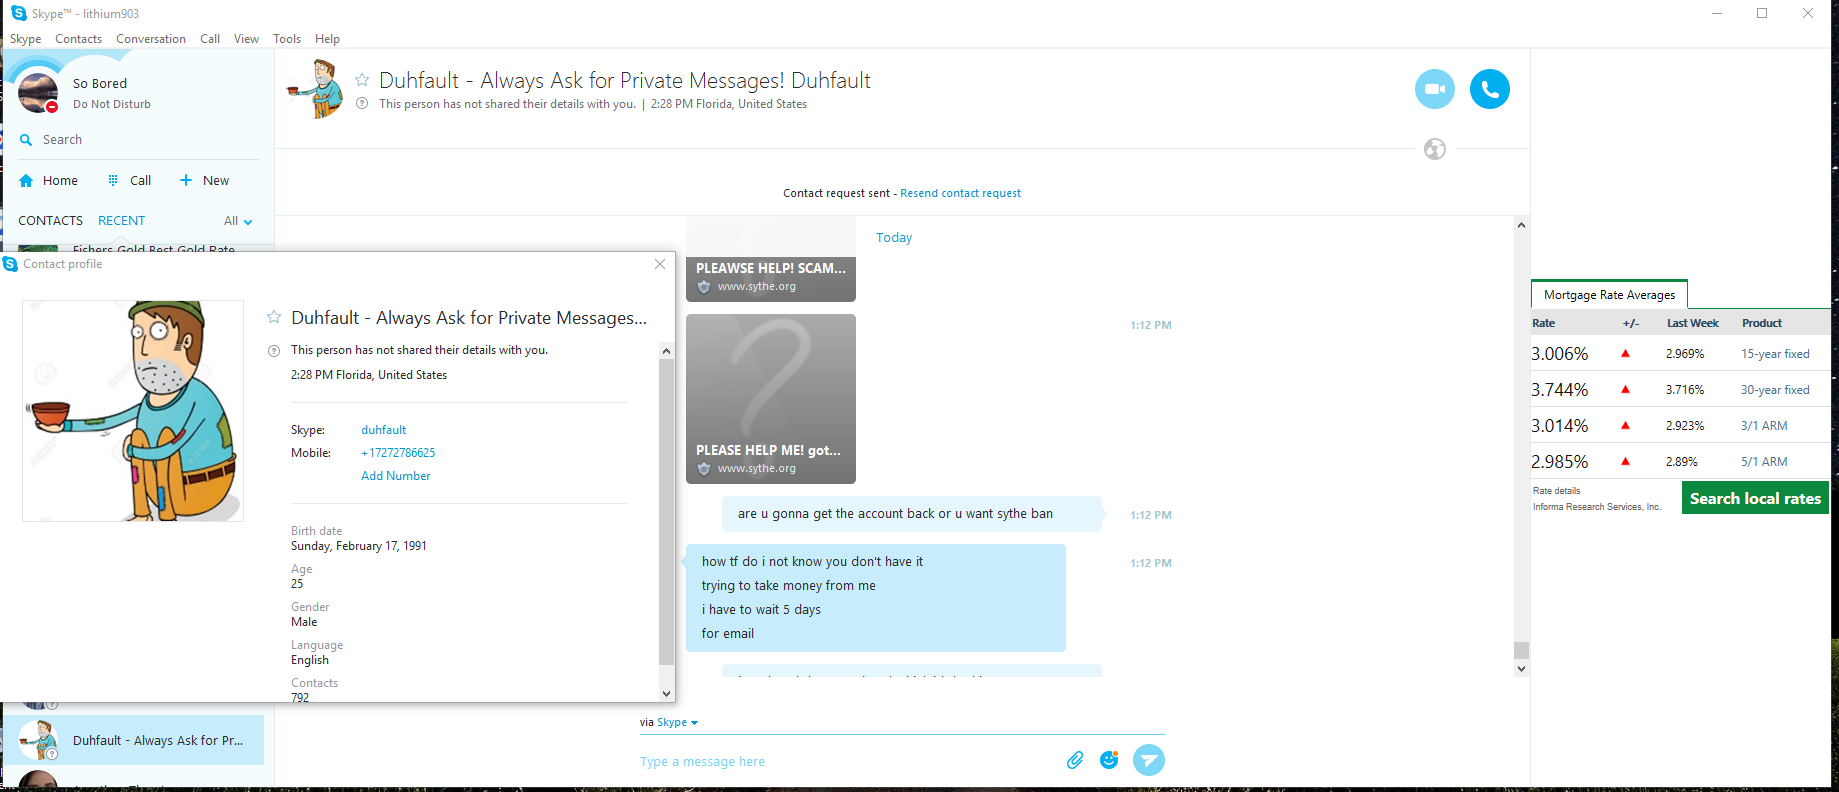Open the Help menu

pos(327,39)
